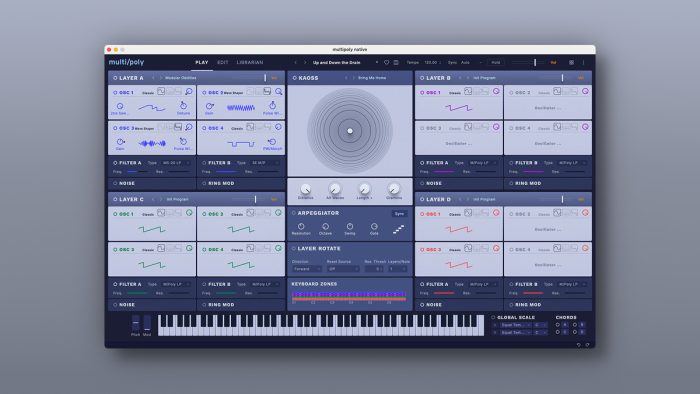Click the Arpeggiator Sync button
700x394 pixels.
click(399, 214)
